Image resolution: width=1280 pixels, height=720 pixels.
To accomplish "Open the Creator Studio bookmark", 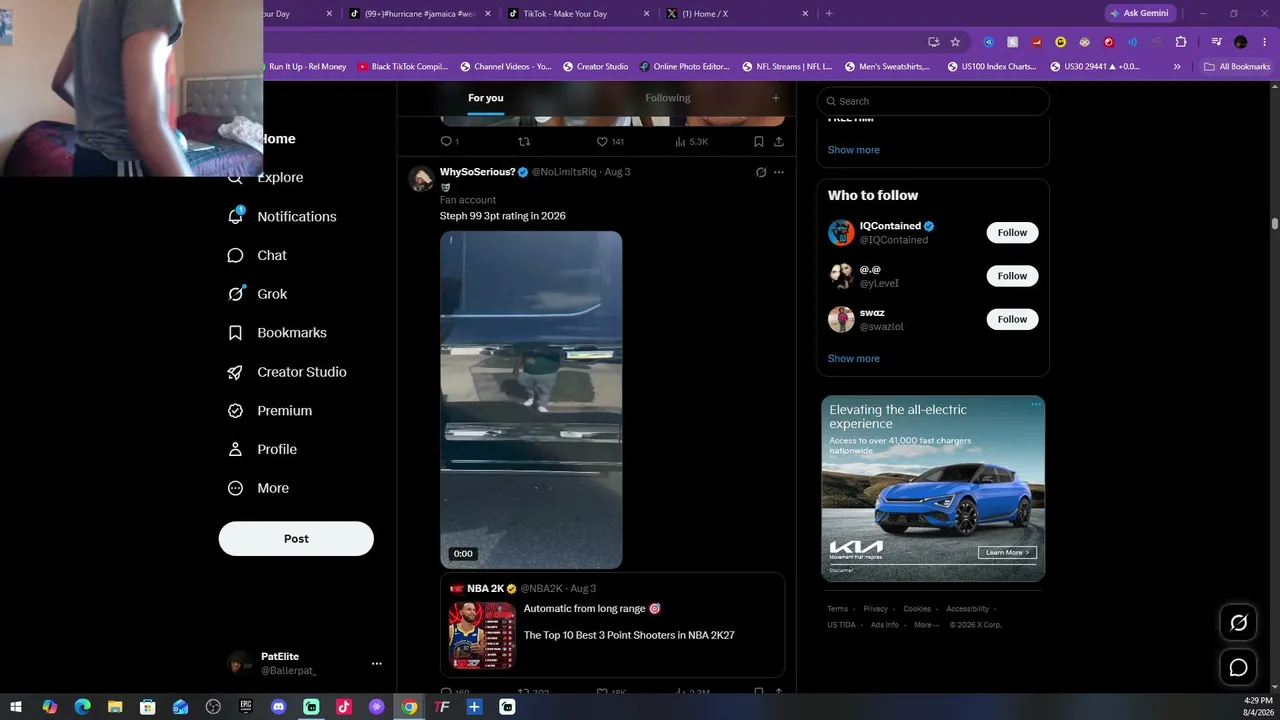I will click(596, 67).
